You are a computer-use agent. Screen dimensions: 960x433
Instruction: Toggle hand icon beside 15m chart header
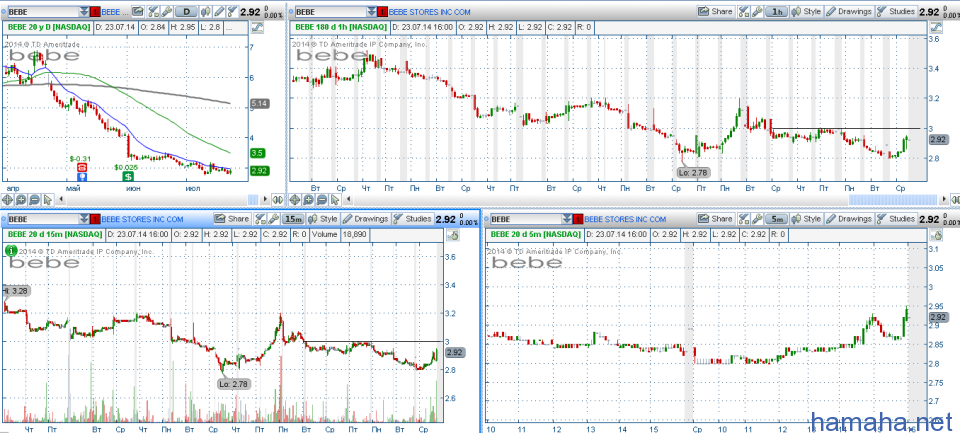click(452, 235)
